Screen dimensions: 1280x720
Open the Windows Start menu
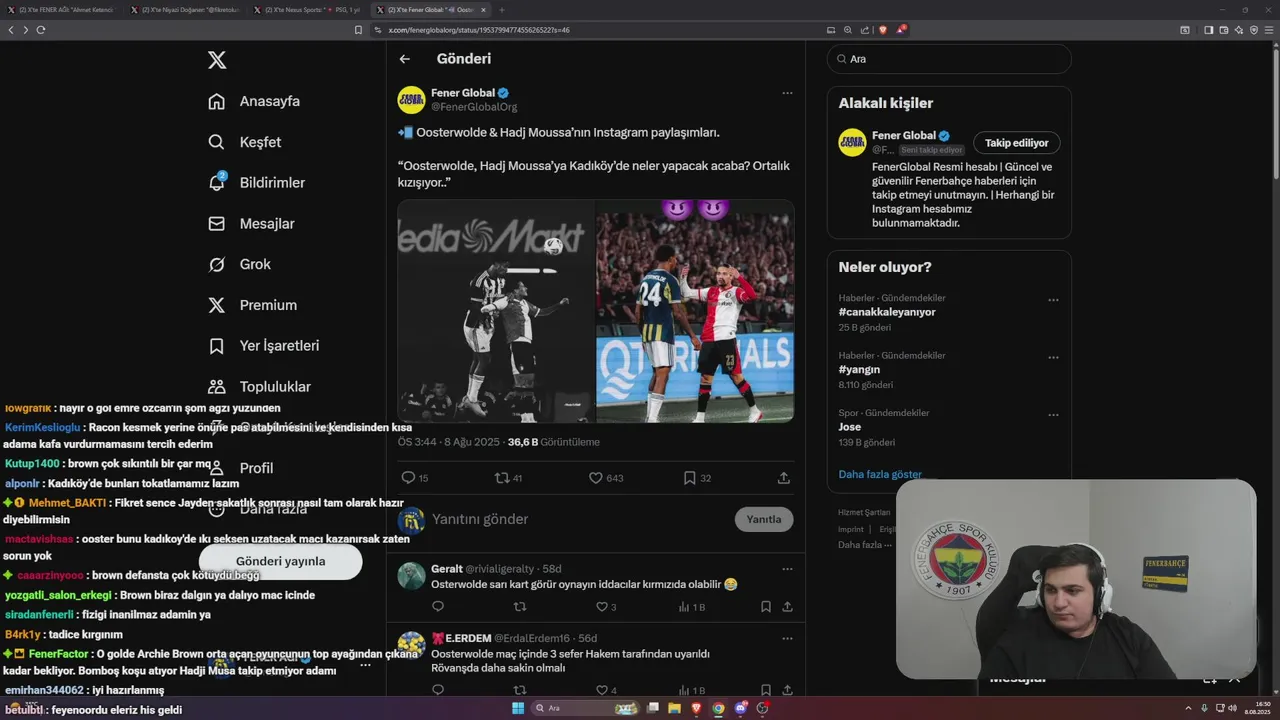tap(518, 708)
